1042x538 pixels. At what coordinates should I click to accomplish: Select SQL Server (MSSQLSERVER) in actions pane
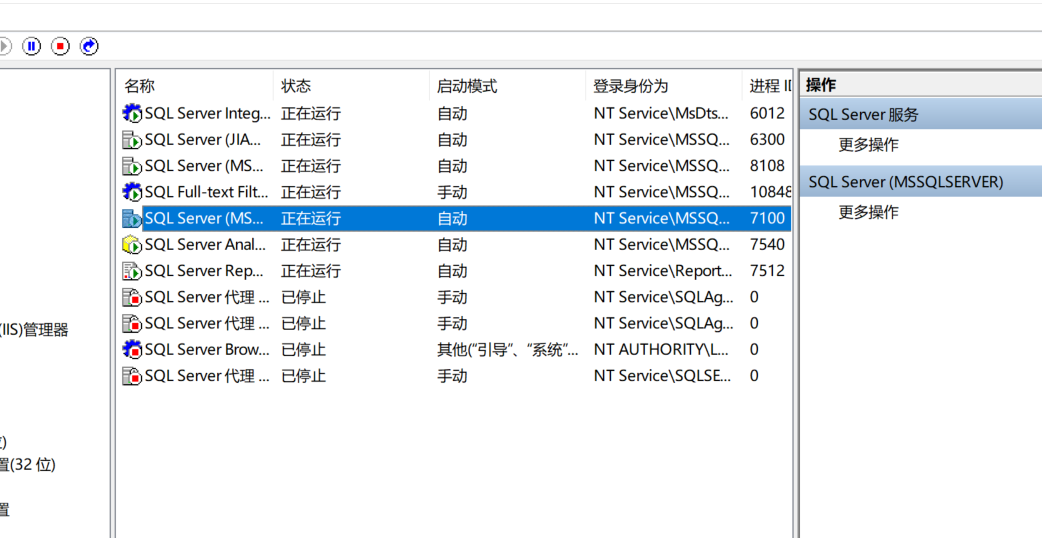point(921,182)
